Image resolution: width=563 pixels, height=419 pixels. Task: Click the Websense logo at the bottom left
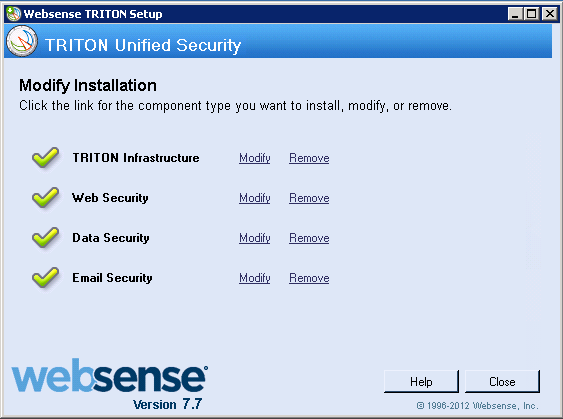[x=110, y=376]
